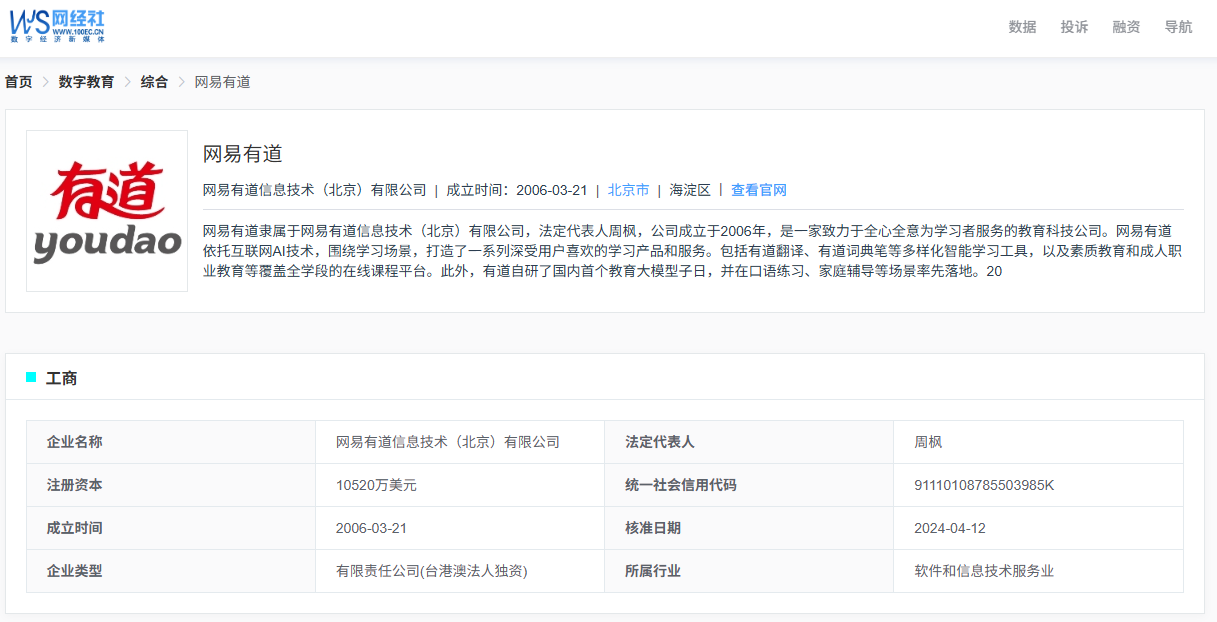1217x622 pixels.
Task: Open the 北京市 city link
Action: click(628, 190)
